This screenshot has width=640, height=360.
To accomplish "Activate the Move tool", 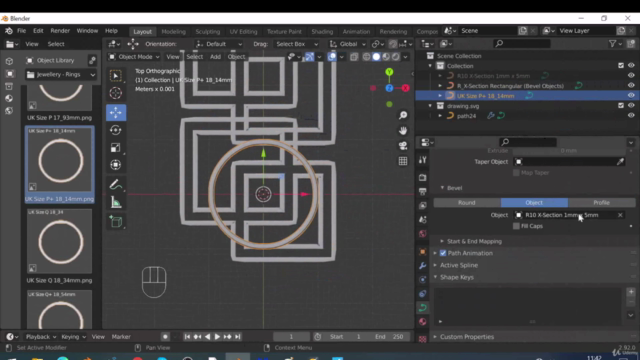I will [116, 112].
